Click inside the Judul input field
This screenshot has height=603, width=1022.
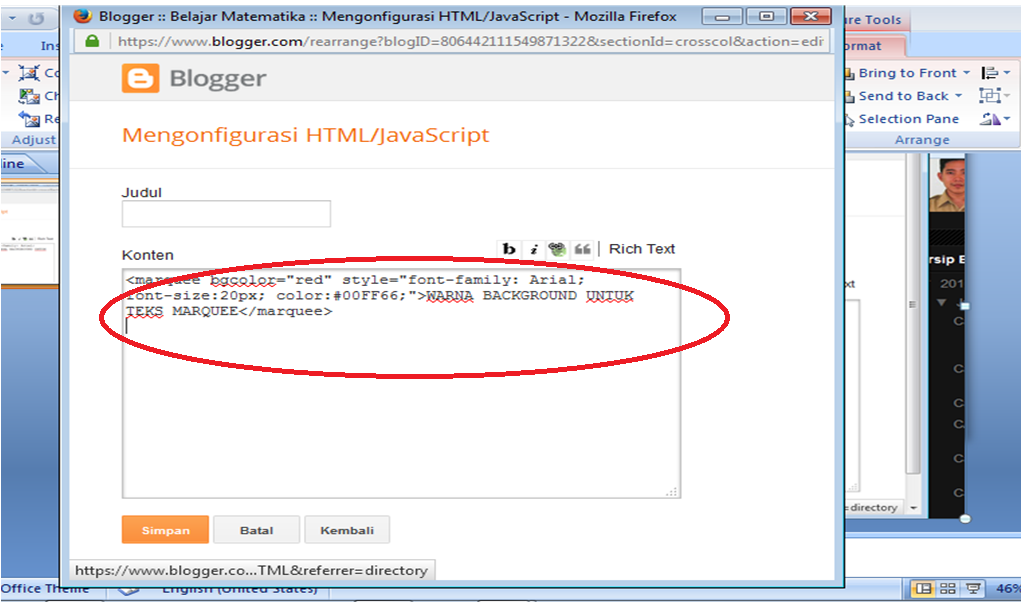226,214
